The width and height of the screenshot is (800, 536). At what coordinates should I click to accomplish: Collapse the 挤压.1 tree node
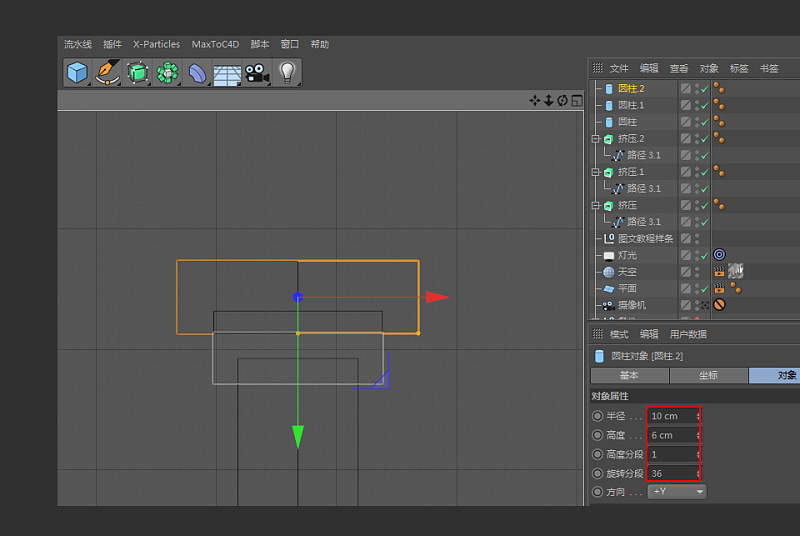tap(596, 172)
